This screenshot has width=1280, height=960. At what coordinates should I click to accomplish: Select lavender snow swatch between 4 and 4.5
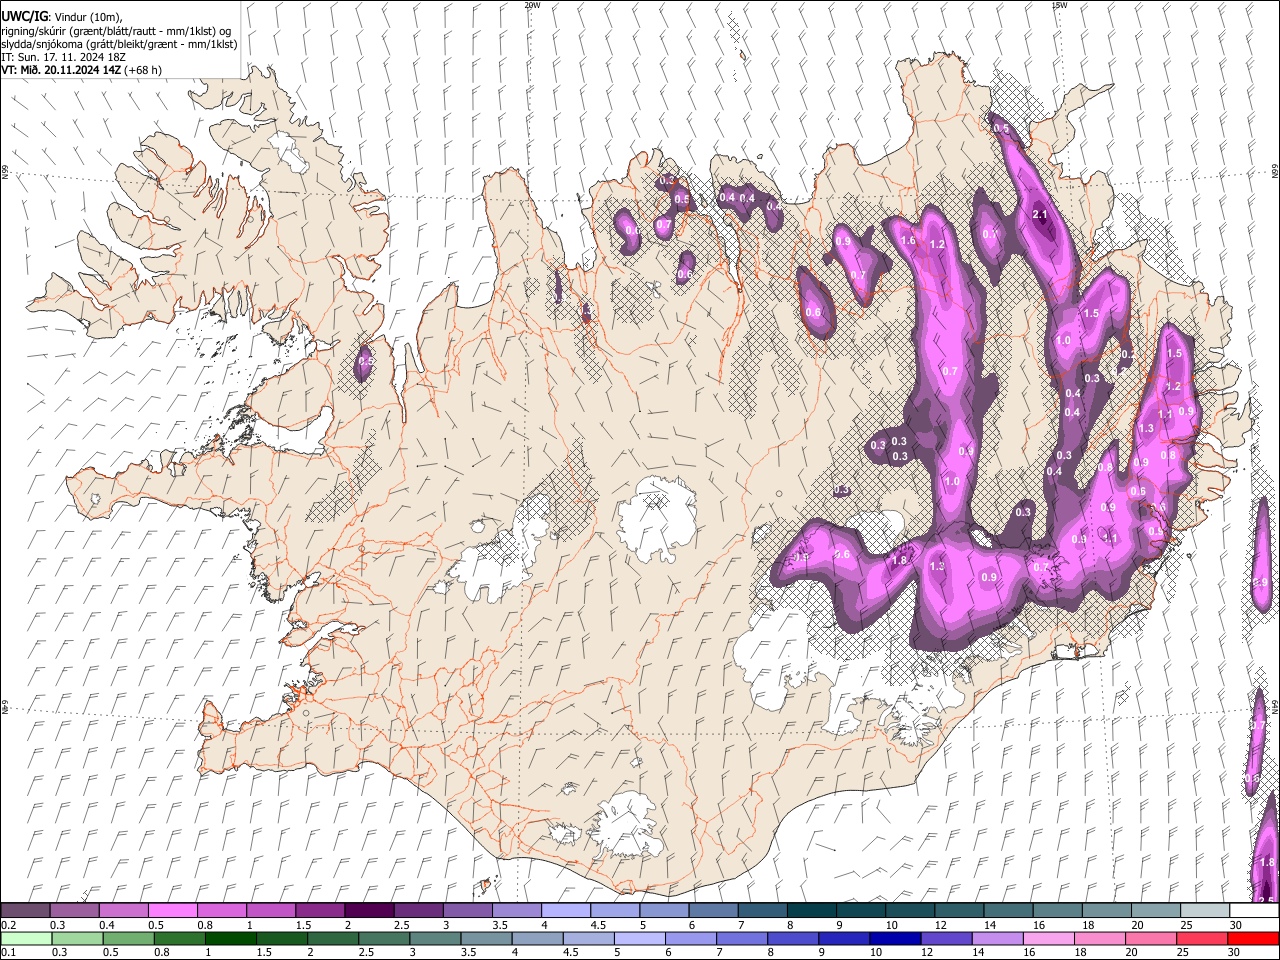[565, 910]
